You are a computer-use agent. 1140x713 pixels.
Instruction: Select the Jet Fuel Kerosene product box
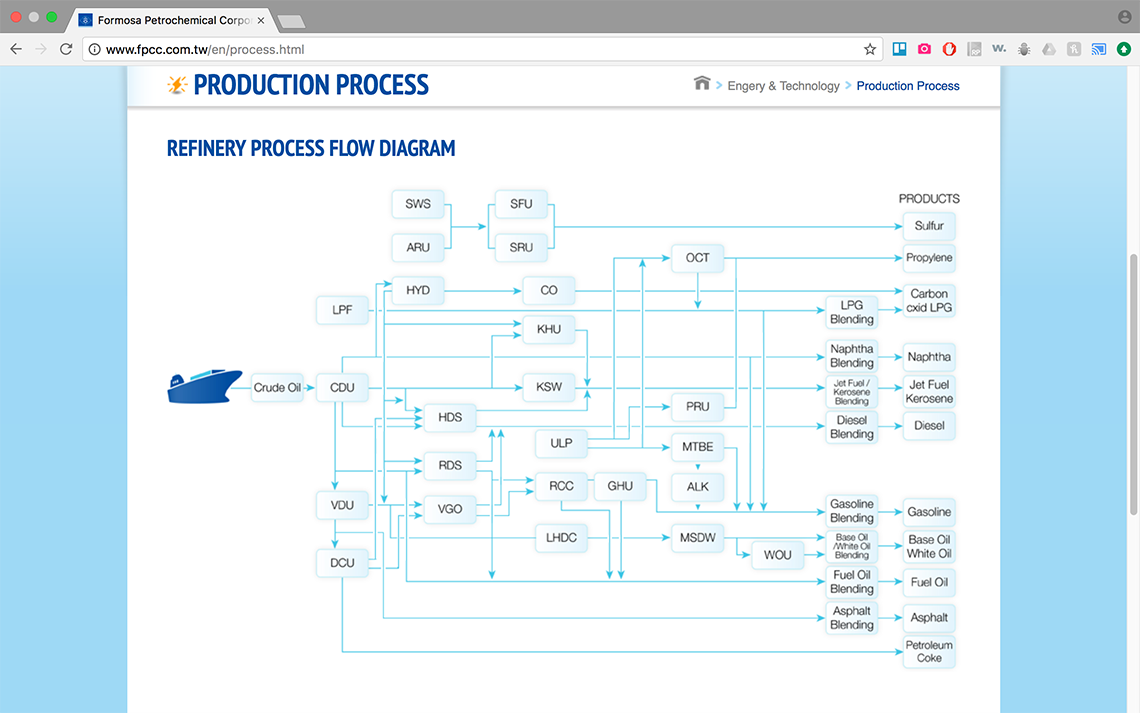point(929,391)
